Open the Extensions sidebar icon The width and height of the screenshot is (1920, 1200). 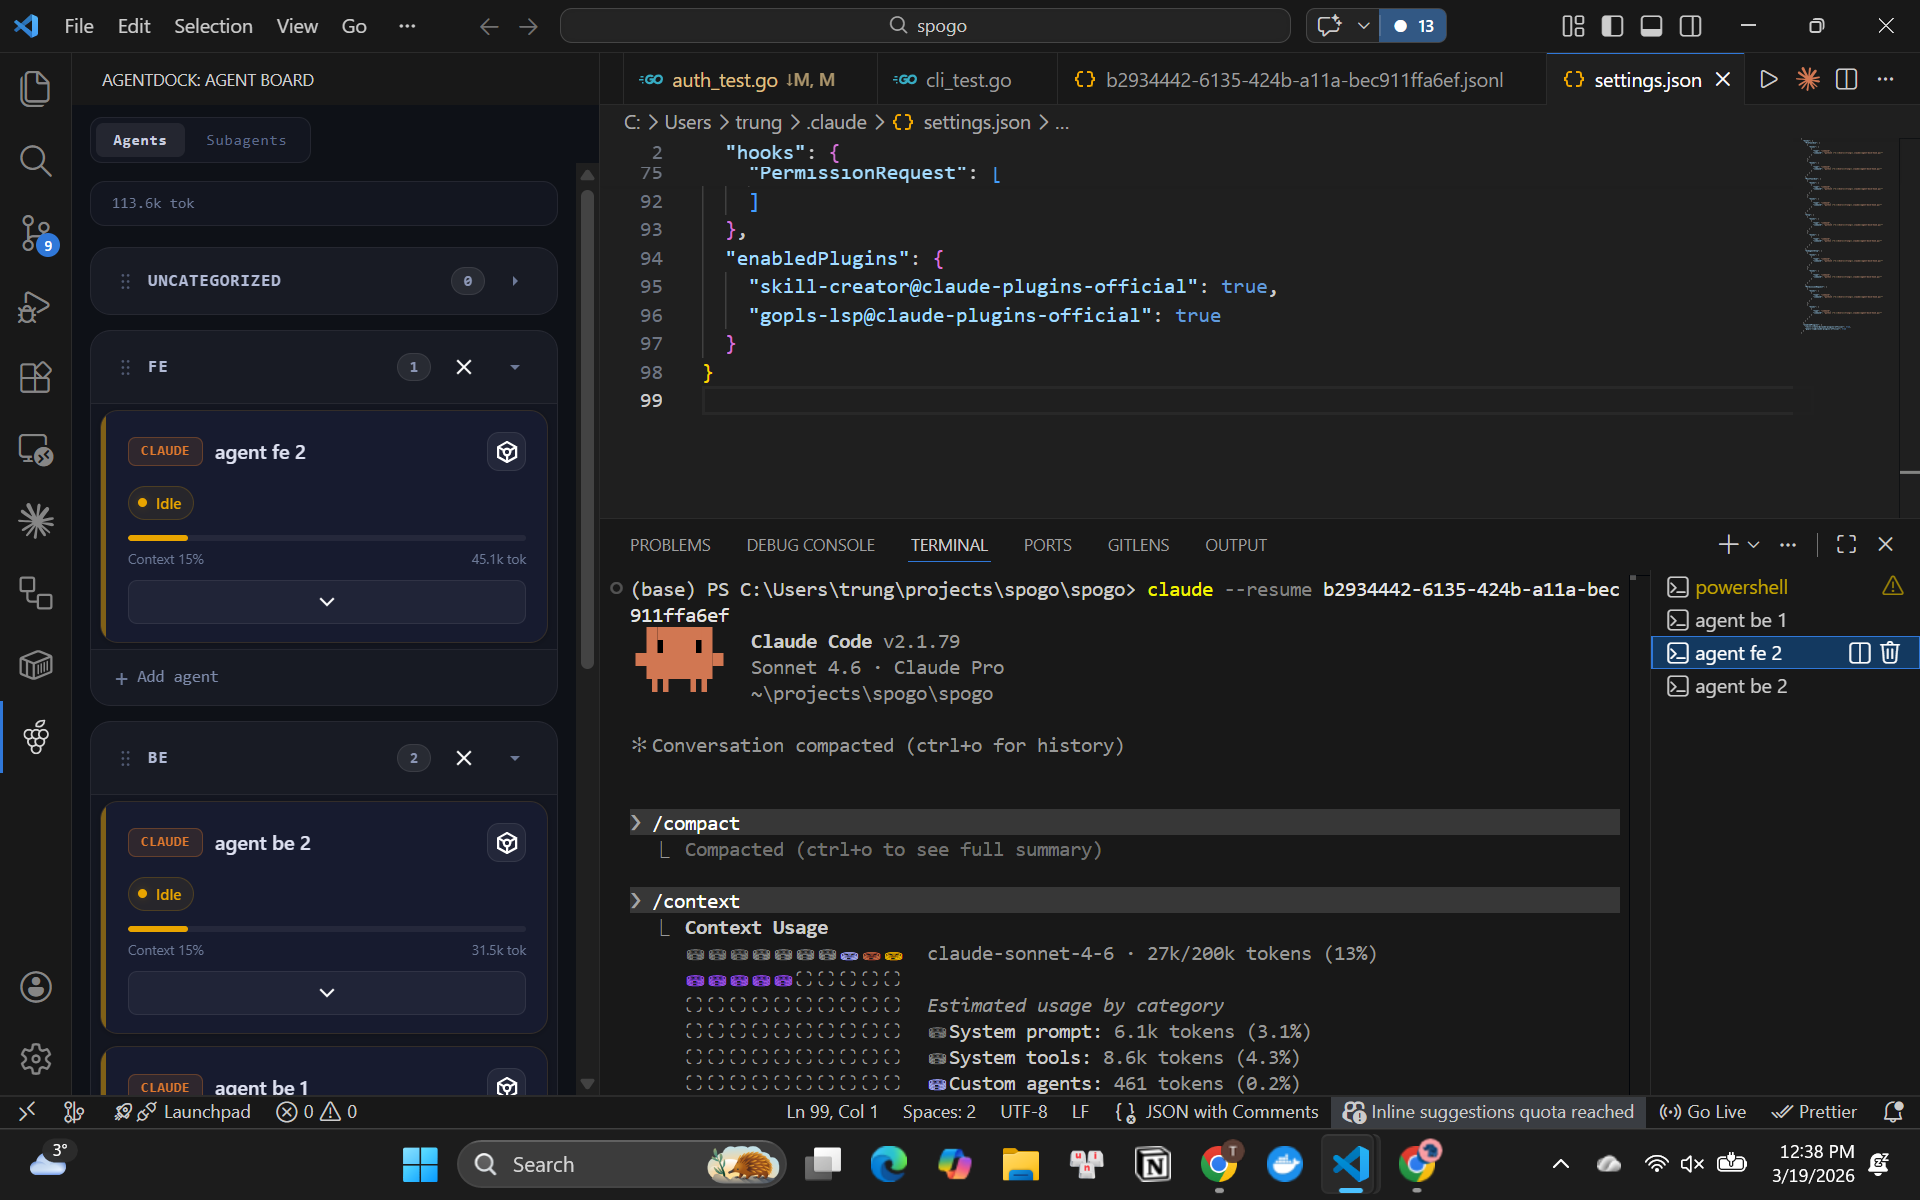(x=36, y=378)
